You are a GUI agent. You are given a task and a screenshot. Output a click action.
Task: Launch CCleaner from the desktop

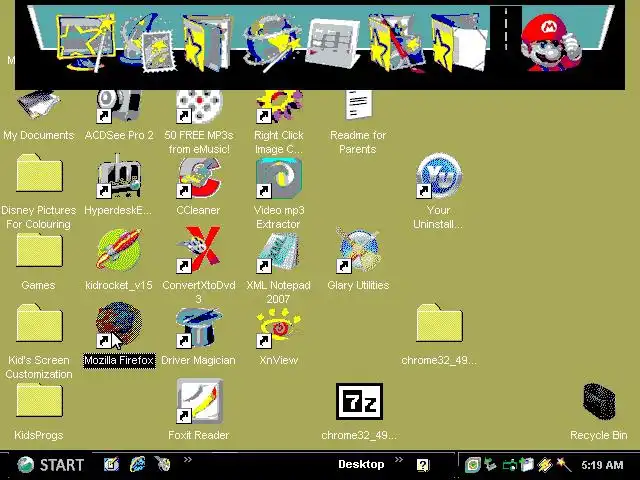pyautogui.click(x=199, y=178)
